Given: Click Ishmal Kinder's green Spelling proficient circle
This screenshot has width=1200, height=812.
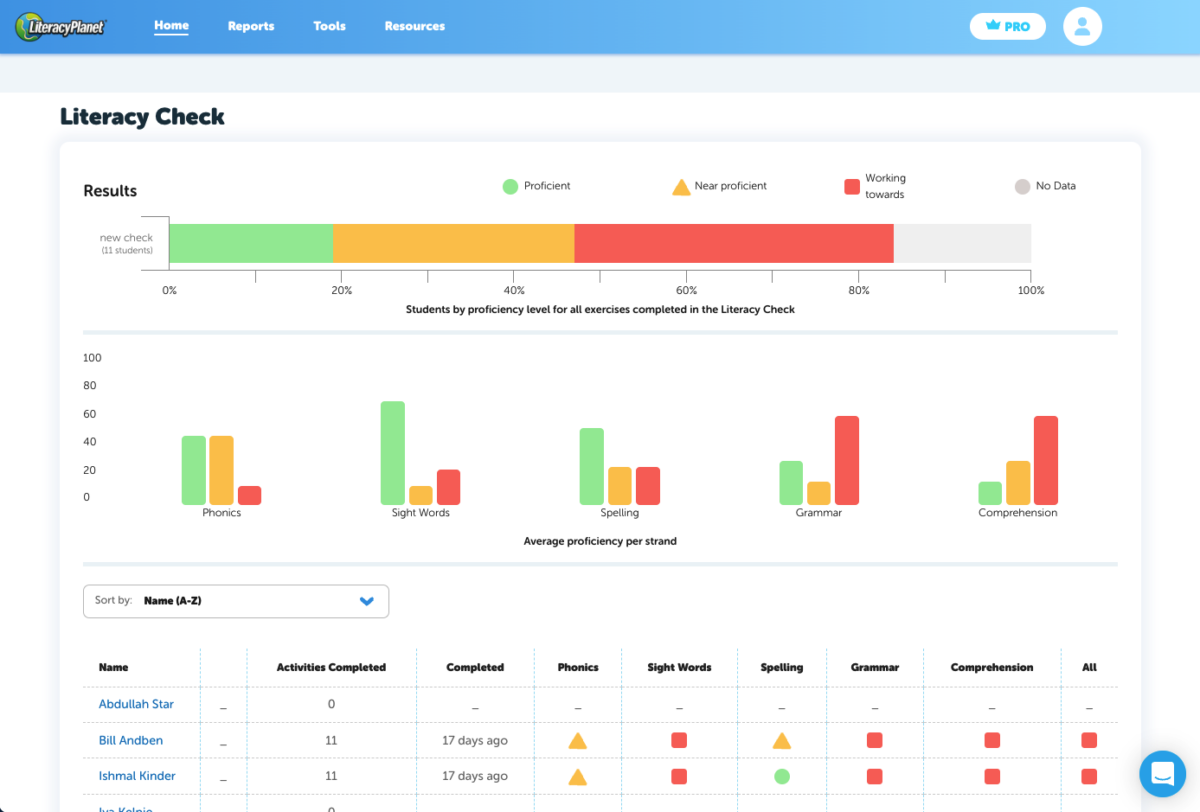Looking at the screenshot, I should click(782, 776).
